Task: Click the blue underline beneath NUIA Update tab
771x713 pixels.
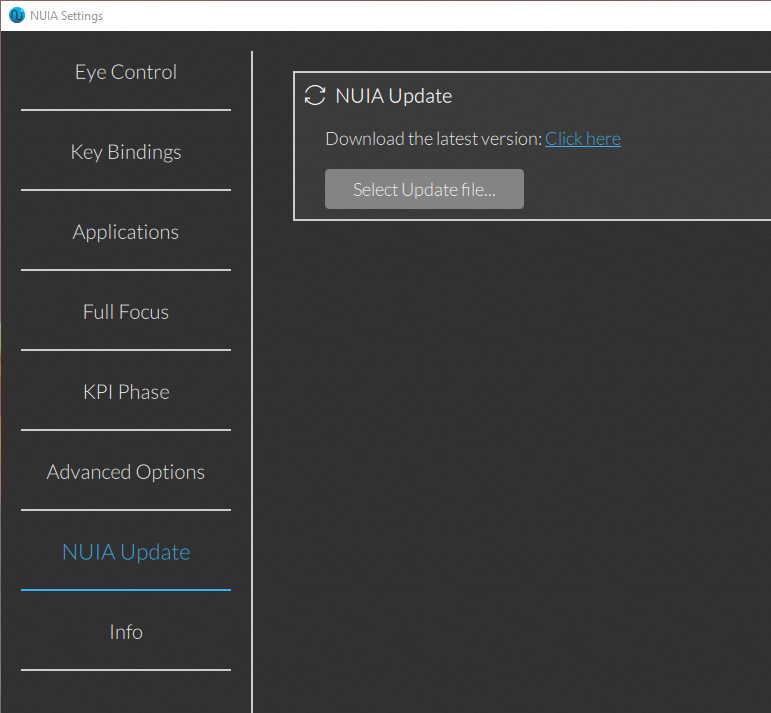Action: coord(126,590)
